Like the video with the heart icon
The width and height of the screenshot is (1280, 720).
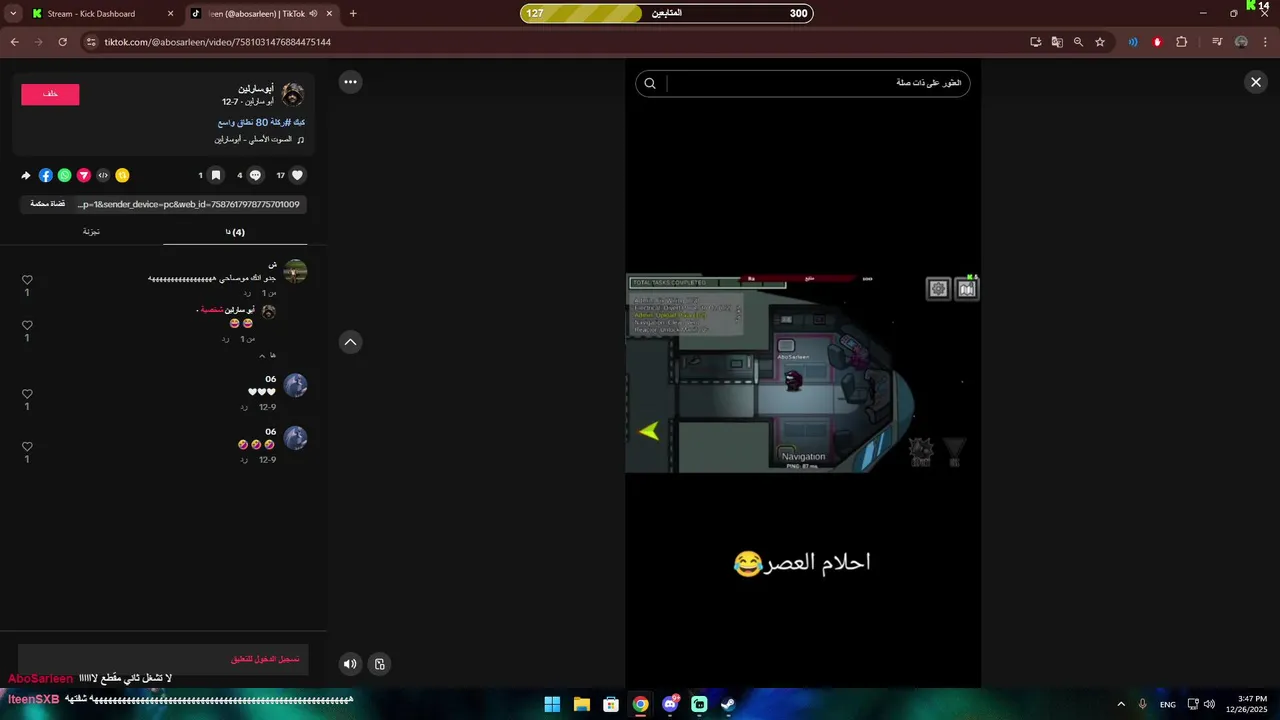tap(297, 175)
